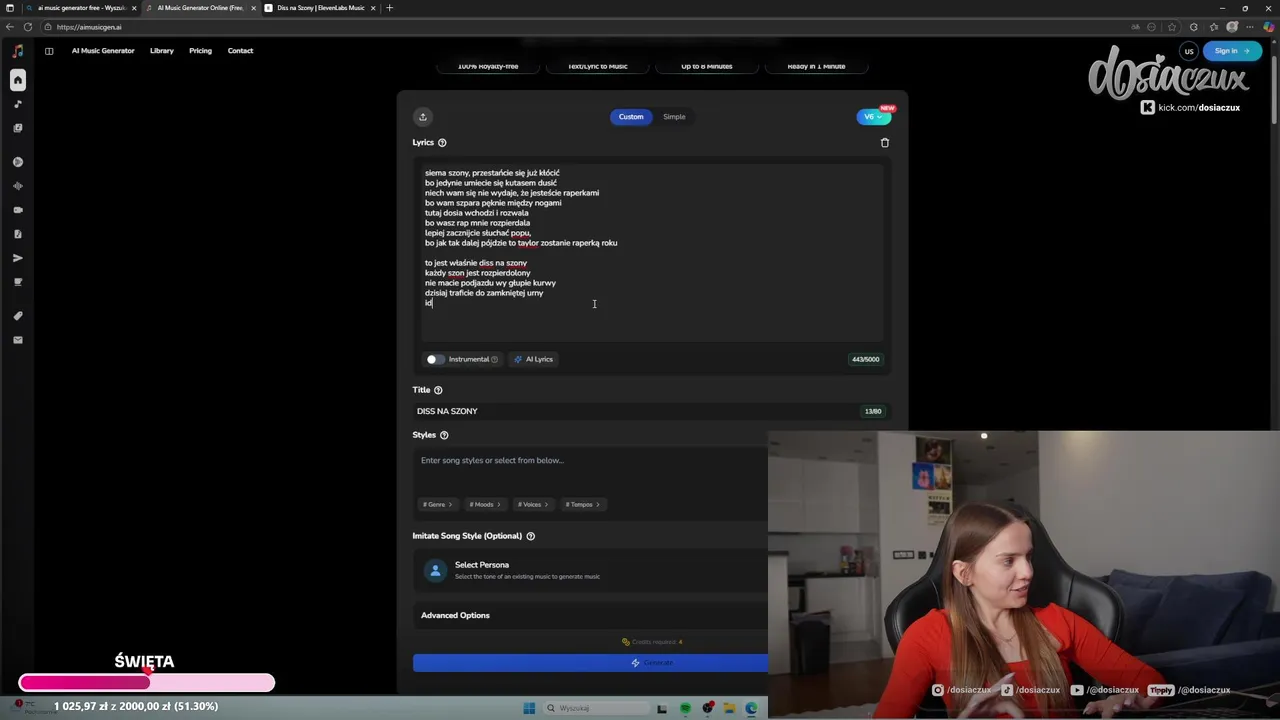This screenshot has width=1280, height=720.
Task: Open the US language selector
Action: [x=1189, y=51]
